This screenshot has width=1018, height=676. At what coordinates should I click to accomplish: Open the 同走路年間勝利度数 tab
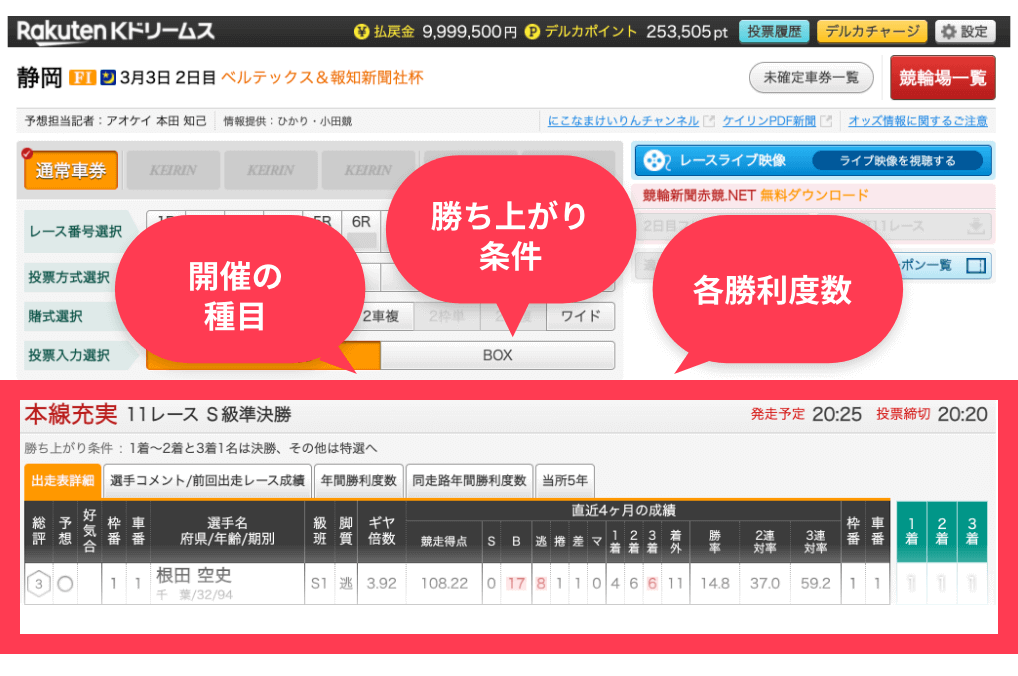pyautogui.click(x=469, y=481)
